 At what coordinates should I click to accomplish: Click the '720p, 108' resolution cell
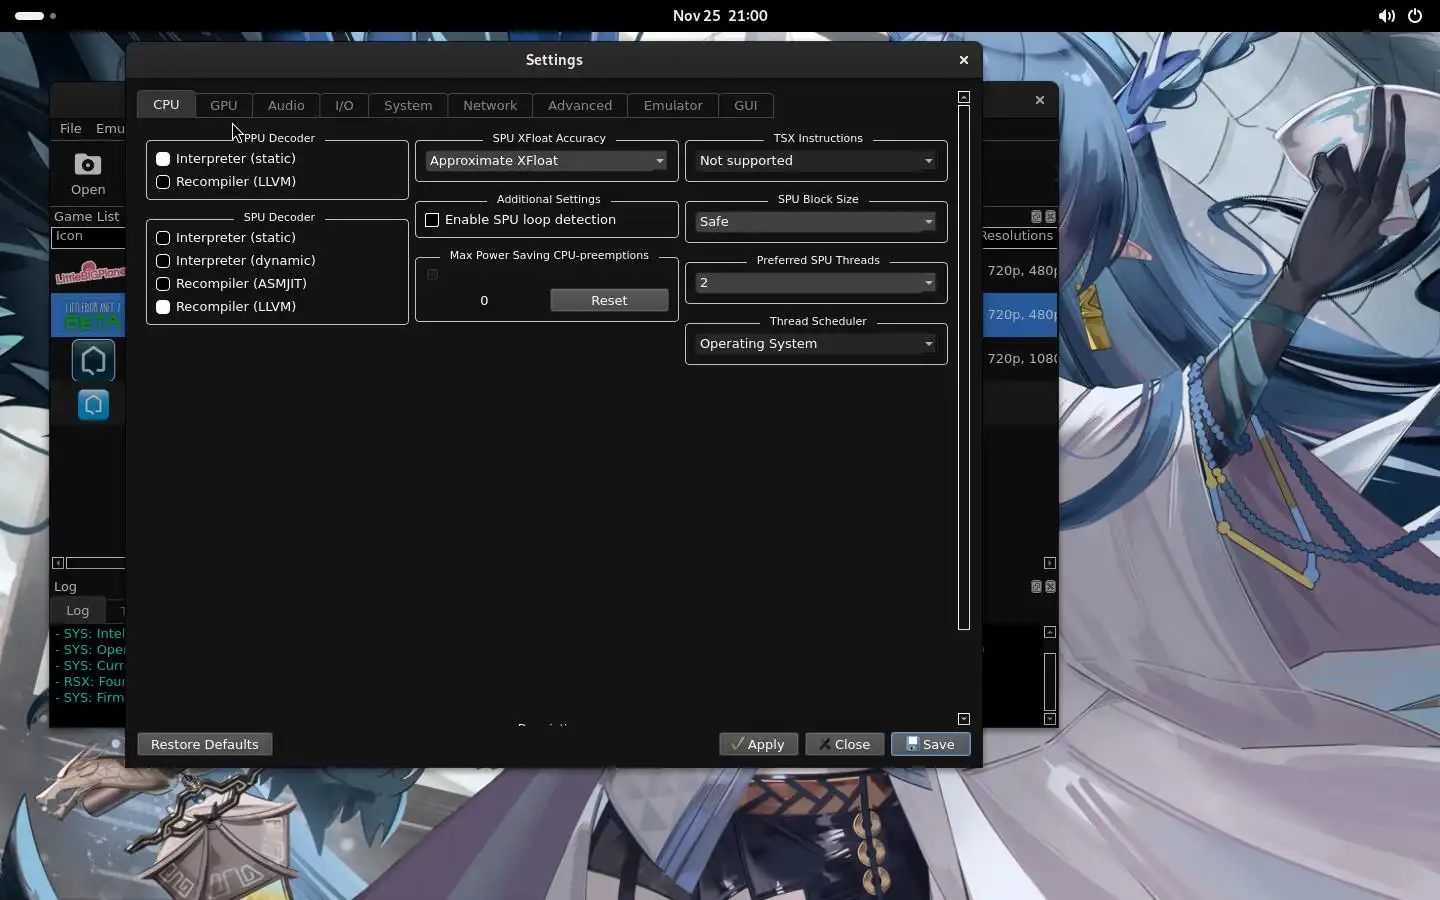pyautogui.click(x=1021, y=358)
